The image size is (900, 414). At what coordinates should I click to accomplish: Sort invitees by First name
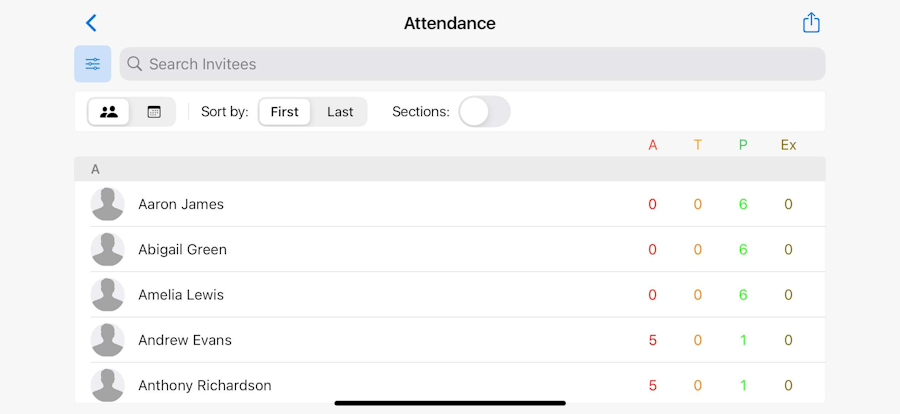(x=285, y=112)
